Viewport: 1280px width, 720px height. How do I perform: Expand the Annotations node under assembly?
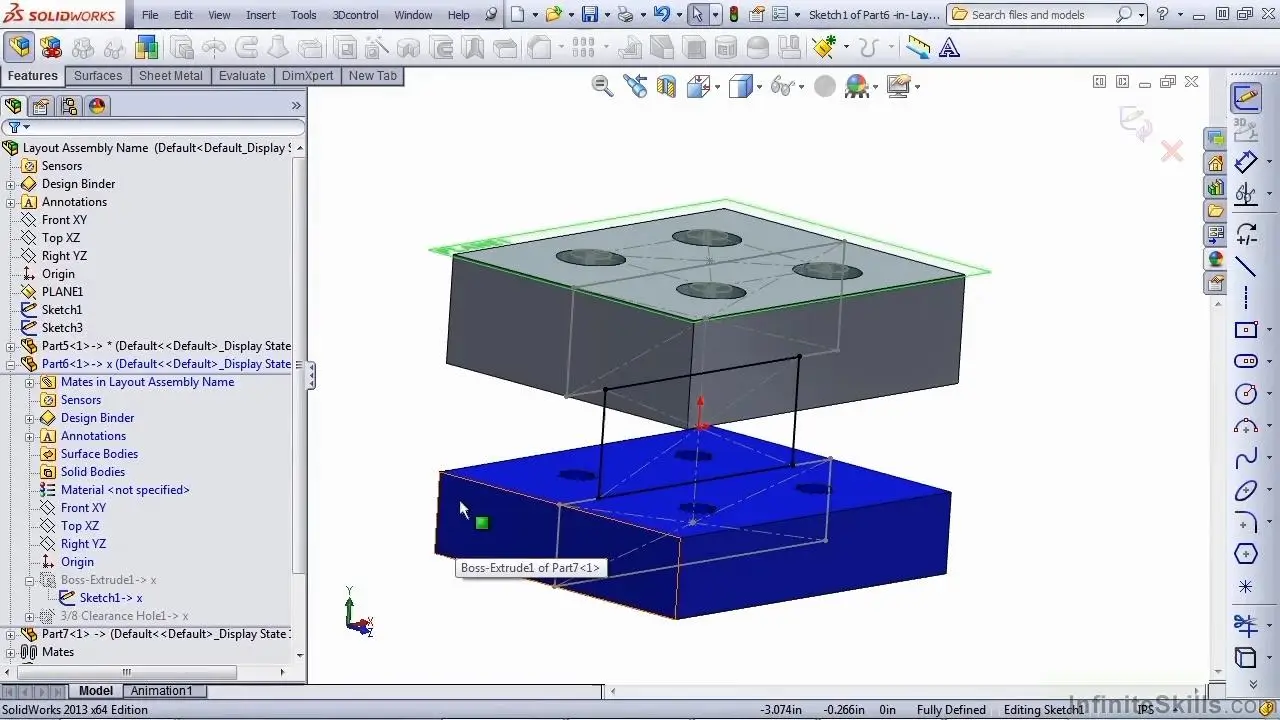10,202
